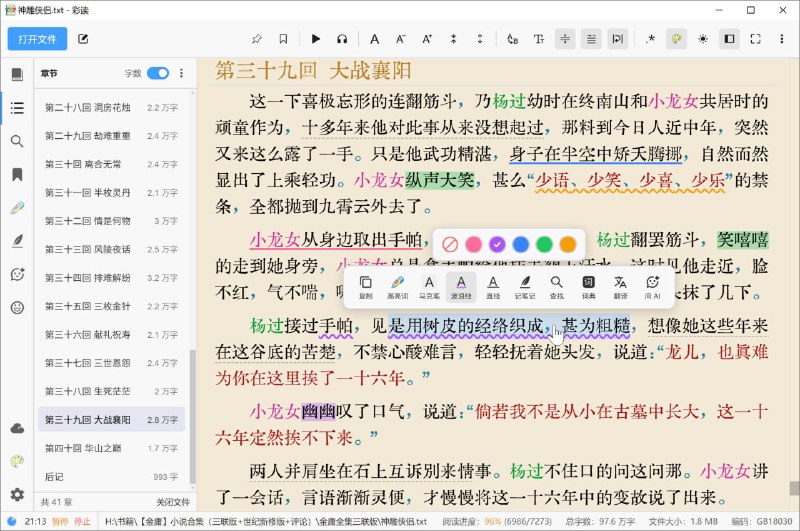
Task: Open the cloud sync icon in sidebar
Action: [17, 428]
